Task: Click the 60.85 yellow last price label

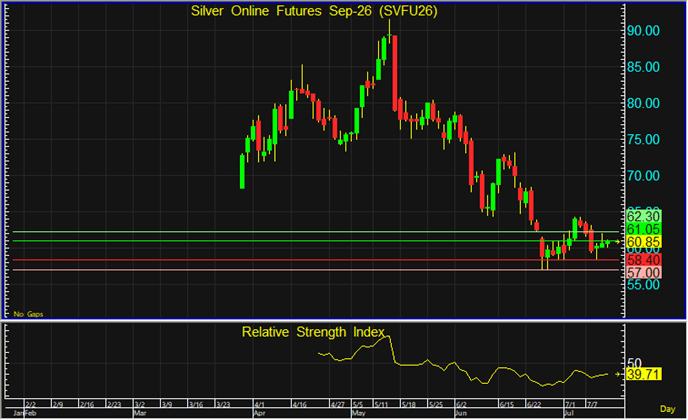Action: tap(643, 242)
